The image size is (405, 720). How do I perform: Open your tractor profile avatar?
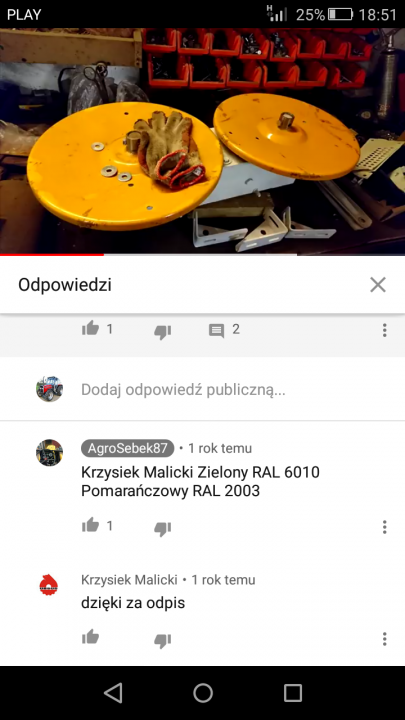tap(50, 389)
